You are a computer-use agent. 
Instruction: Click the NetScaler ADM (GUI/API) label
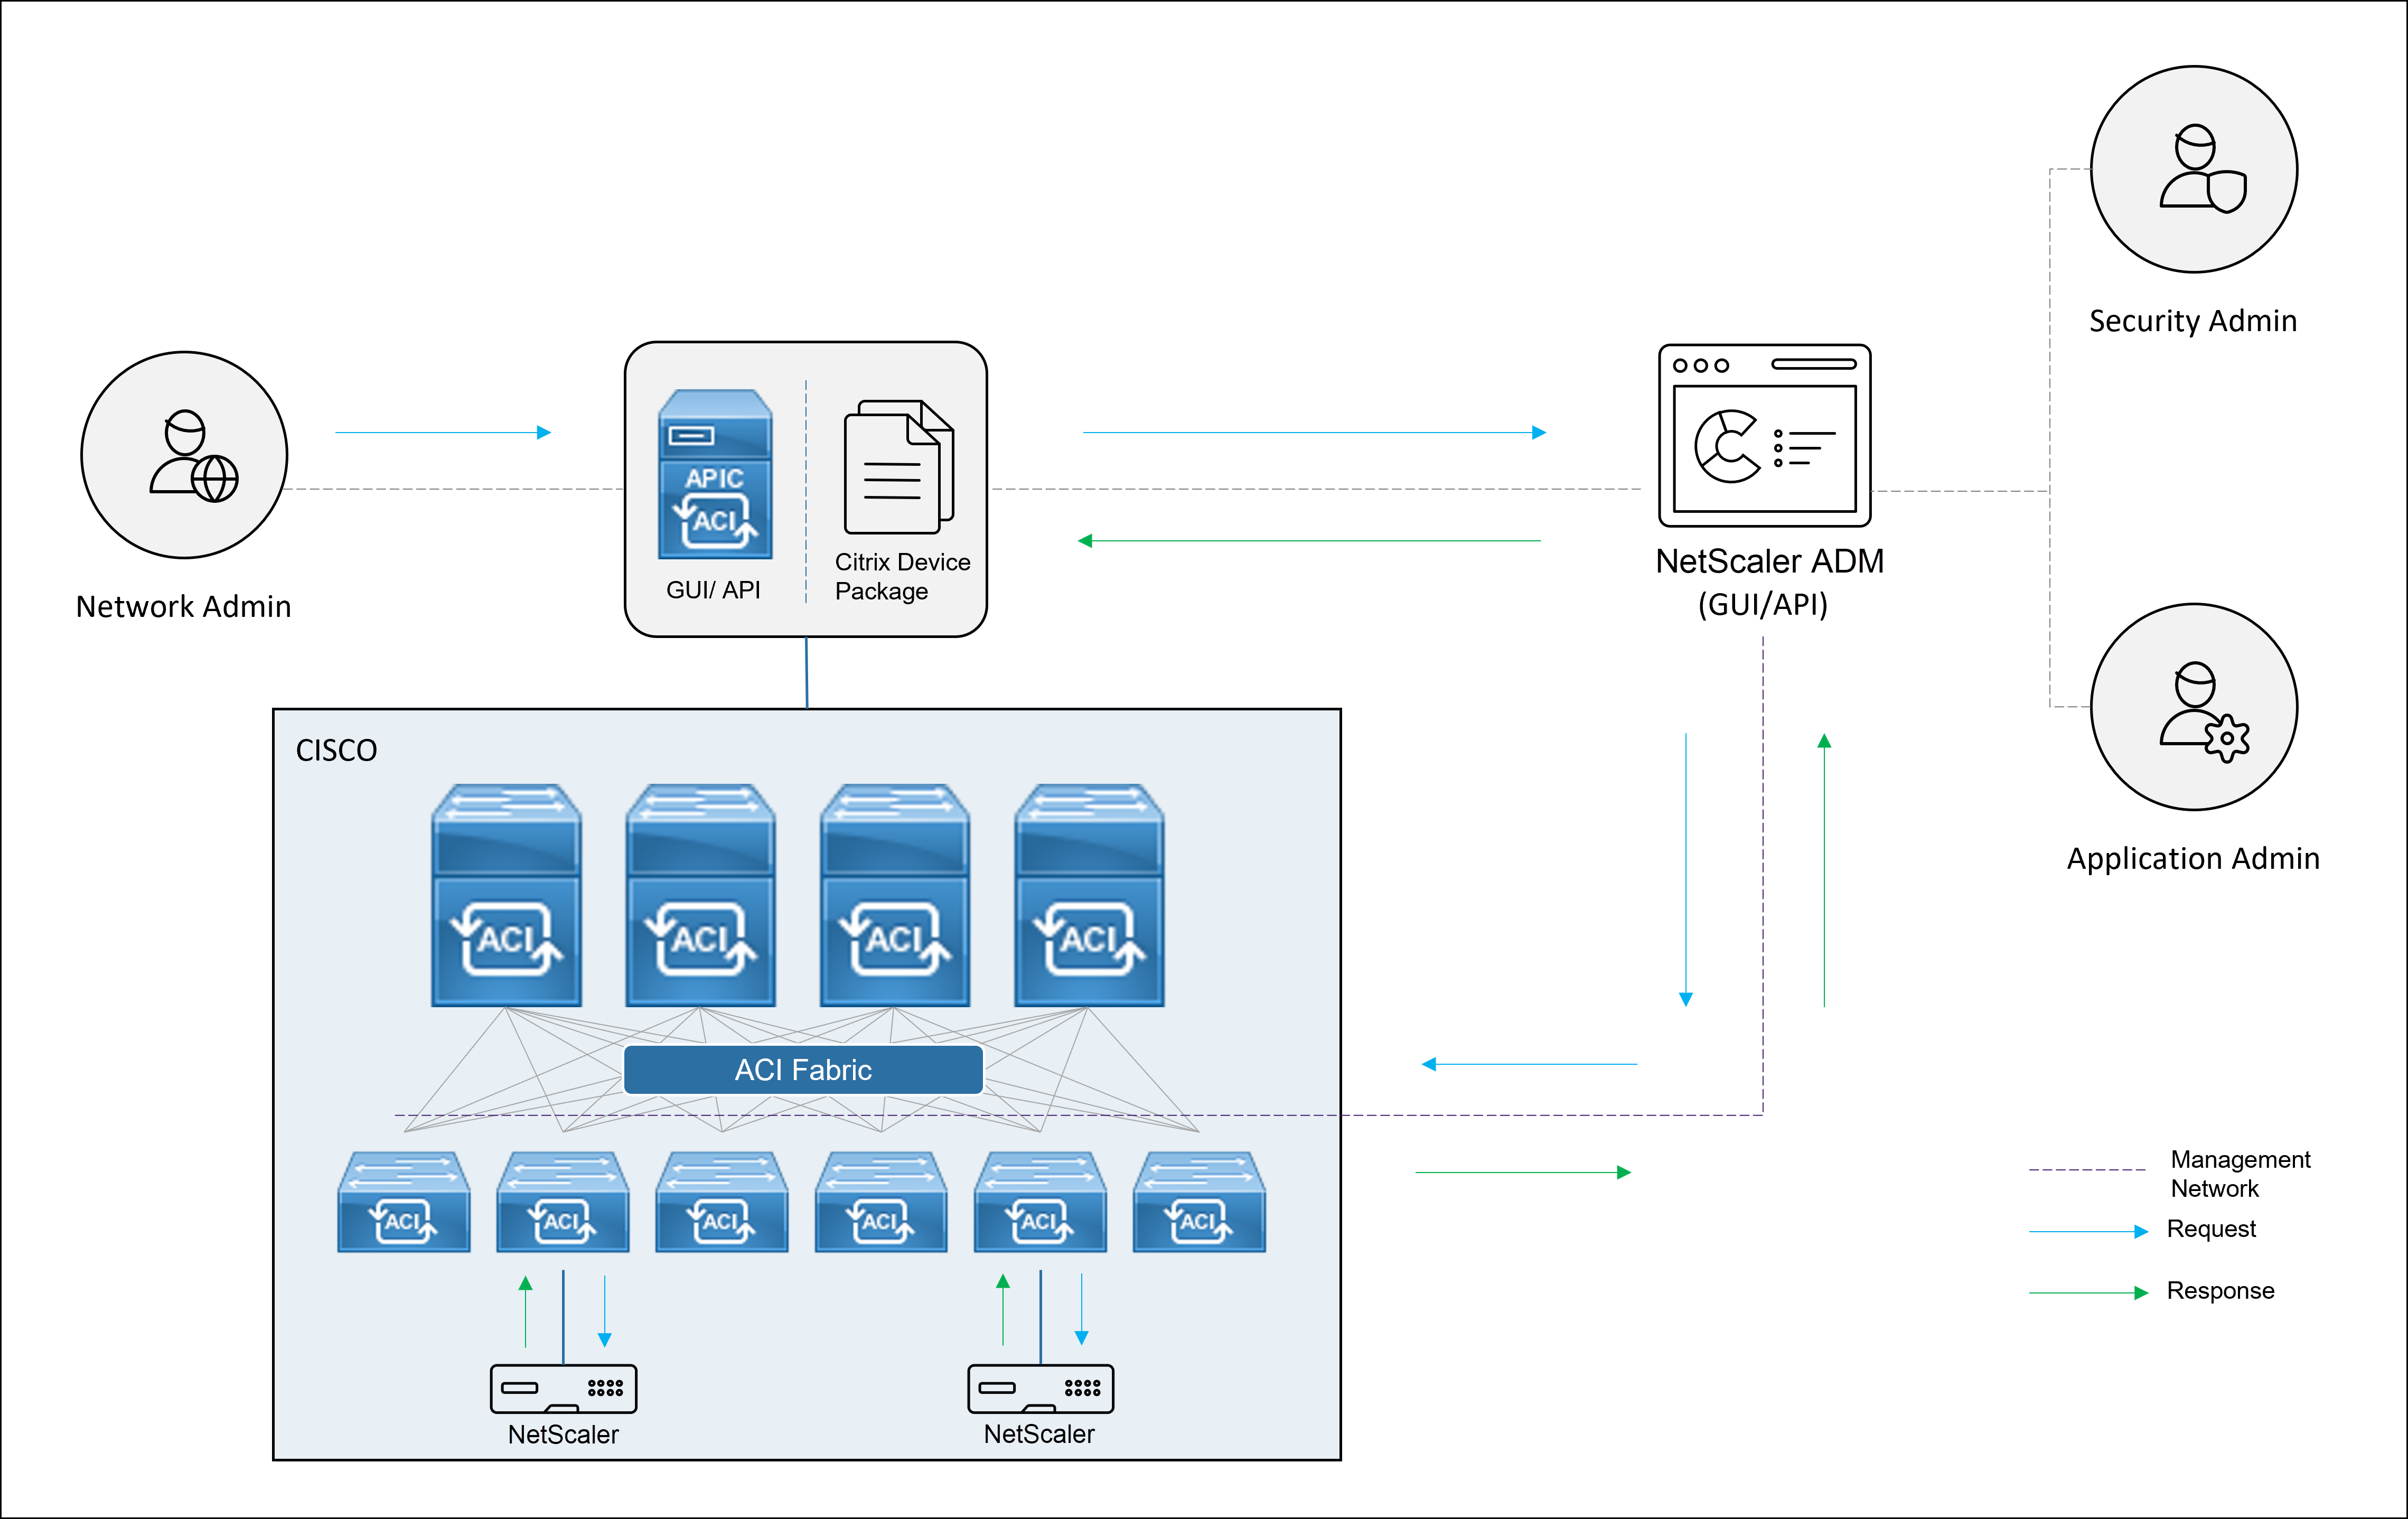tap(1769, 583)
